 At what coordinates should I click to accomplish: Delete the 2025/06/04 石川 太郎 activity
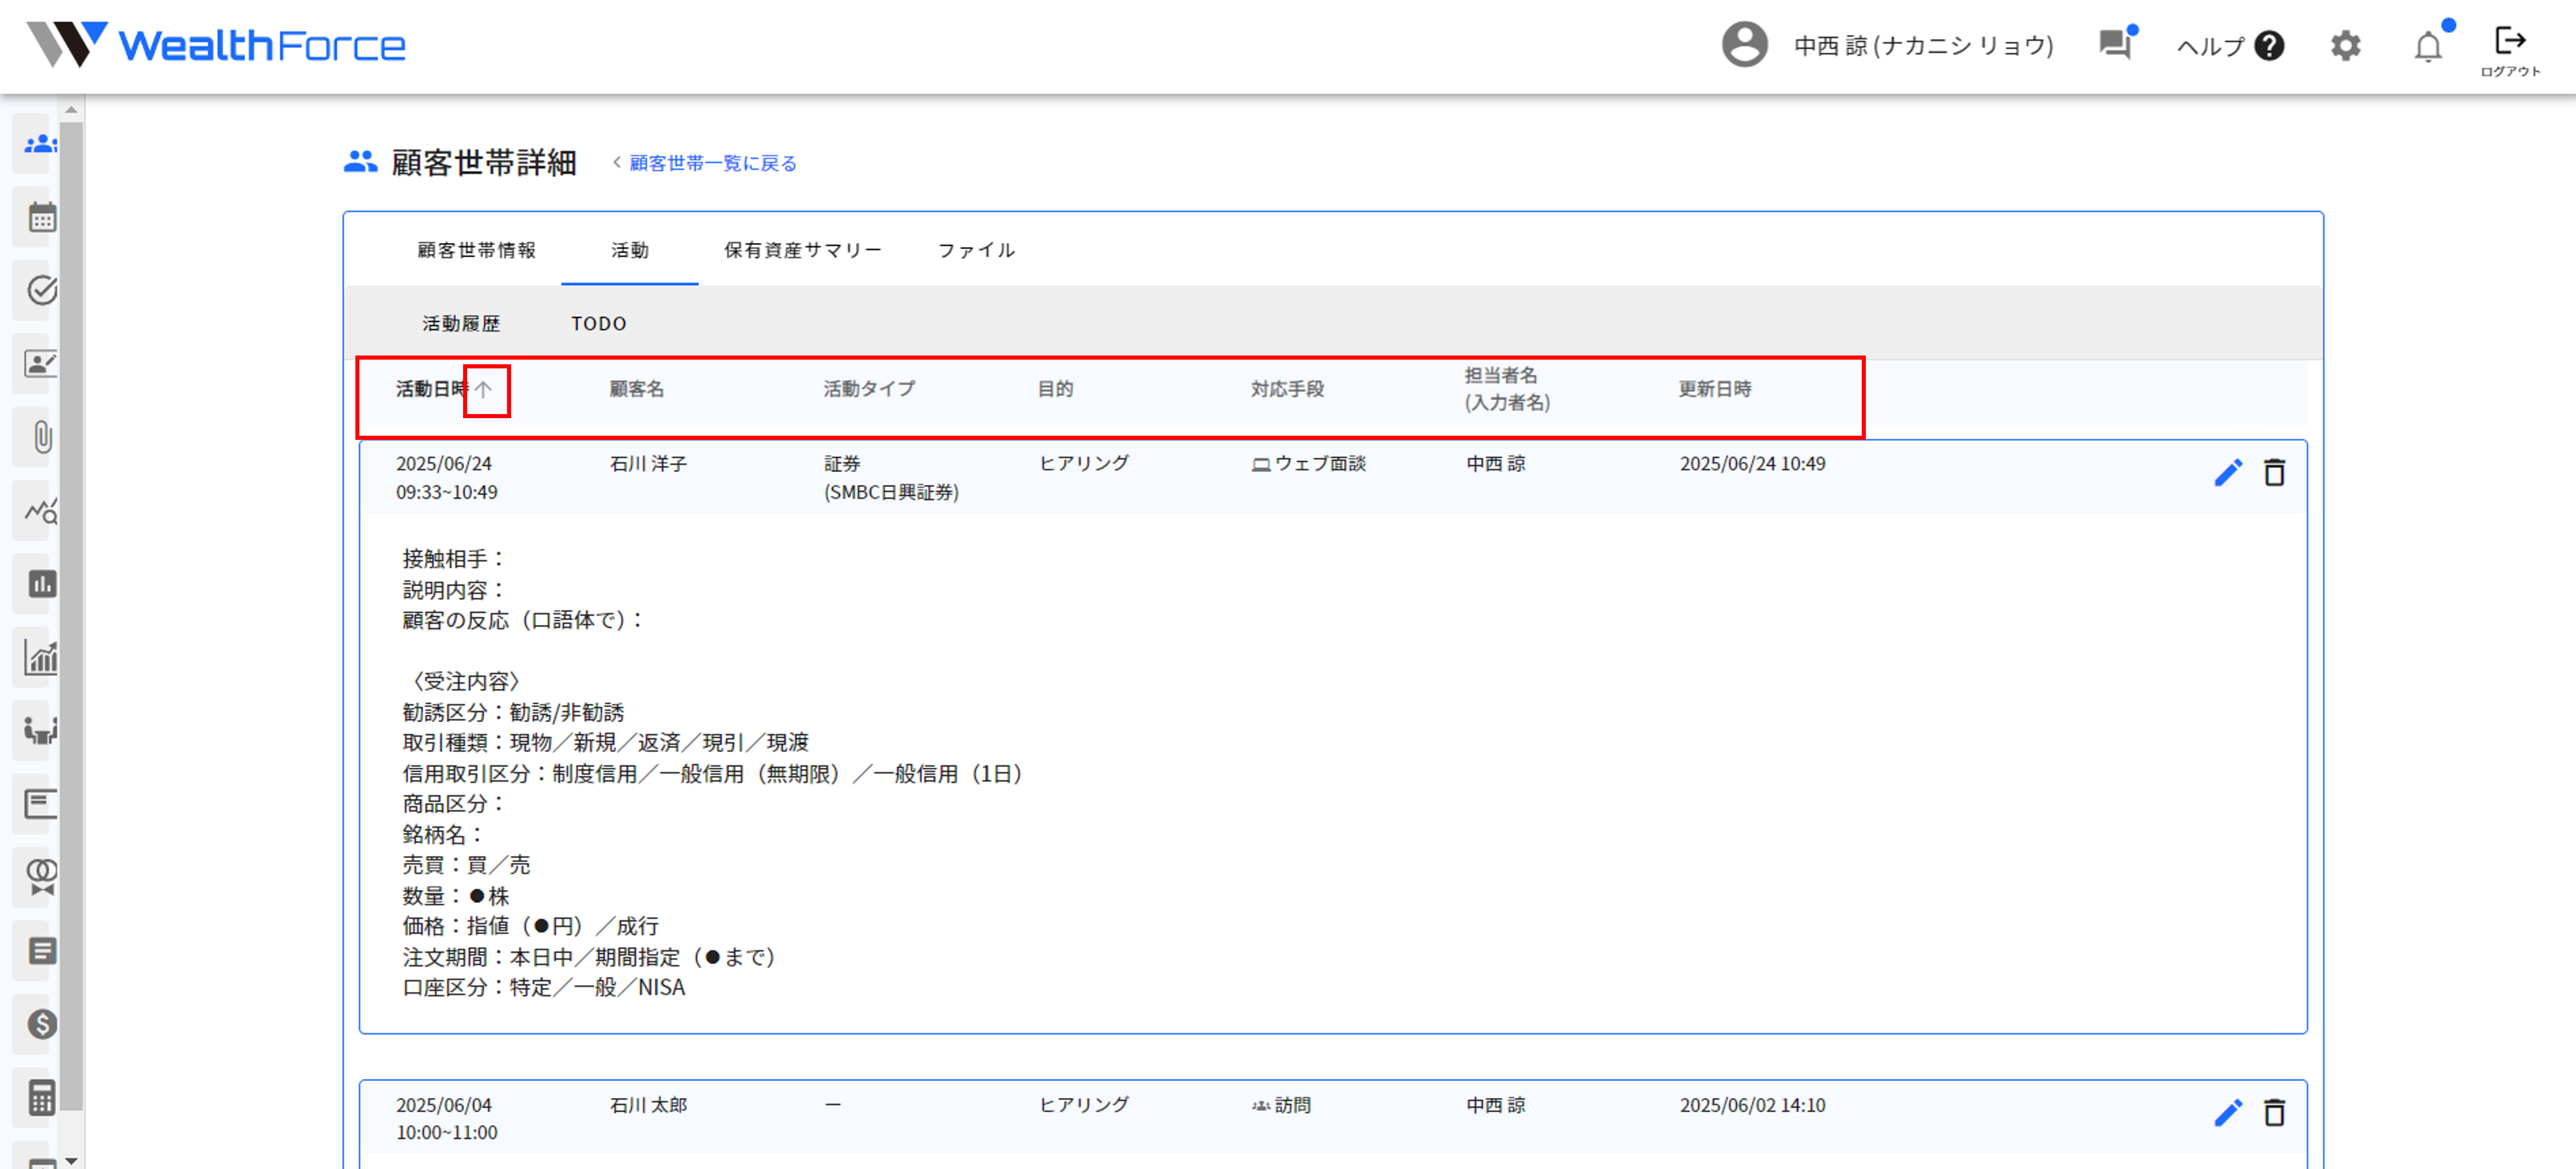pyautogui.click(x=2274, y=1113)
